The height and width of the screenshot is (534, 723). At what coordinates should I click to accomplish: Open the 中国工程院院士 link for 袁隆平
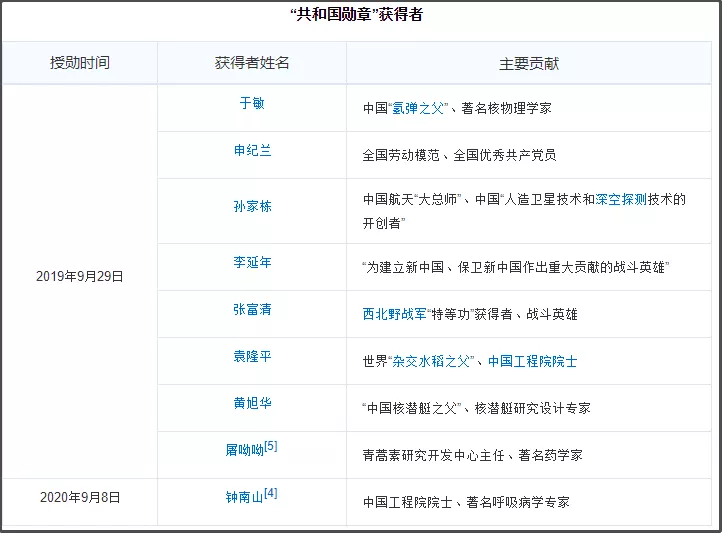click(532, 361)
